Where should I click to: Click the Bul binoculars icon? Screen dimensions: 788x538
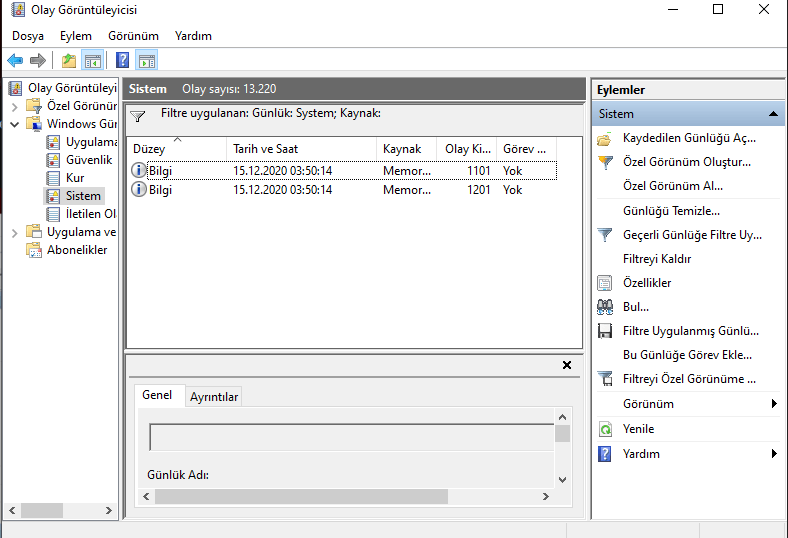[605, 307]
